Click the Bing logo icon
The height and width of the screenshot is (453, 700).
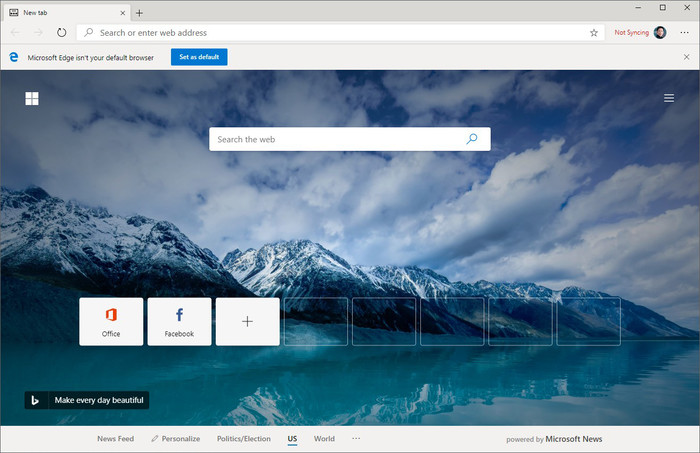(x=35, y=400)
